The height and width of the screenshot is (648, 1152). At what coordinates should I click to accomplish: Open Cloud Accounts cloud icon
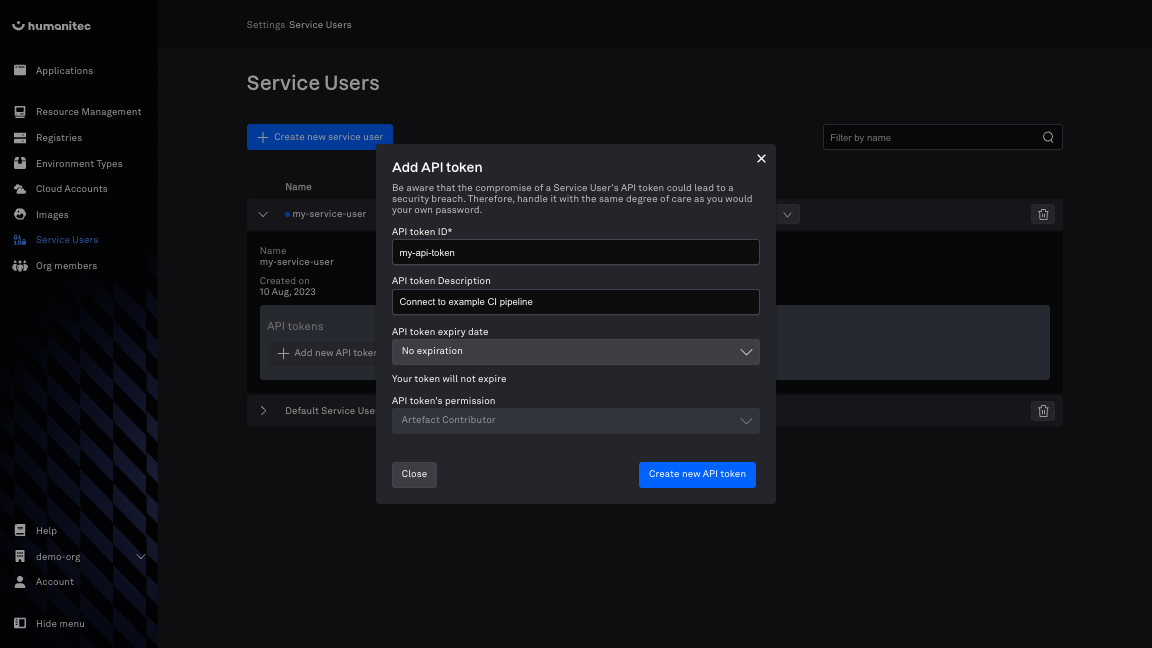pos(19,189)
